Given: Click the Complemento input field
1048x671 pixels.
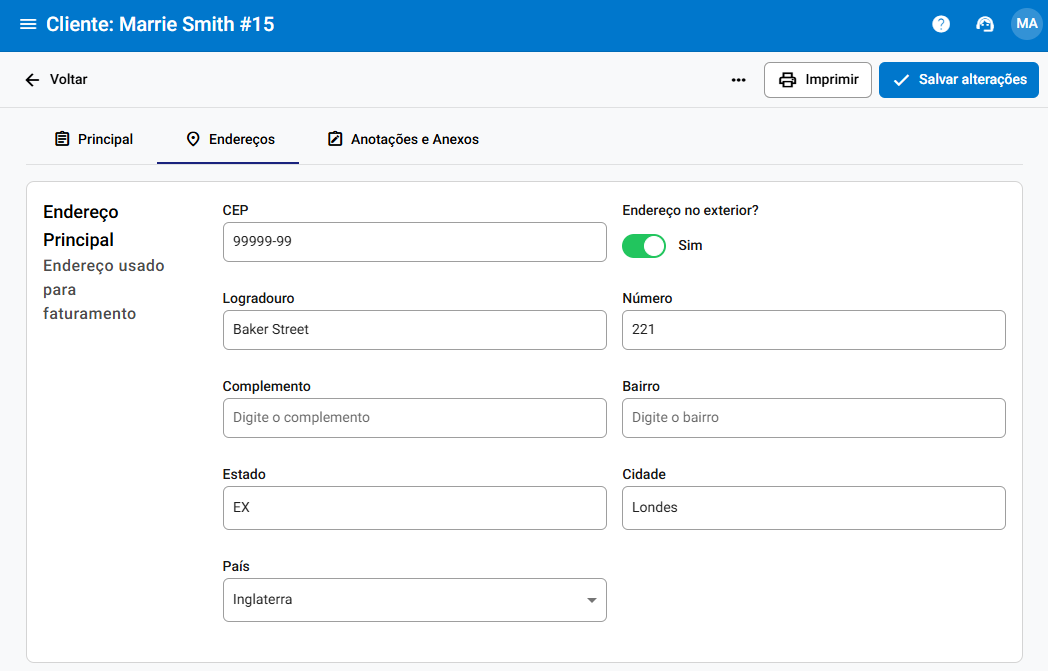Looking at the screenshot, I should (414, 418).
